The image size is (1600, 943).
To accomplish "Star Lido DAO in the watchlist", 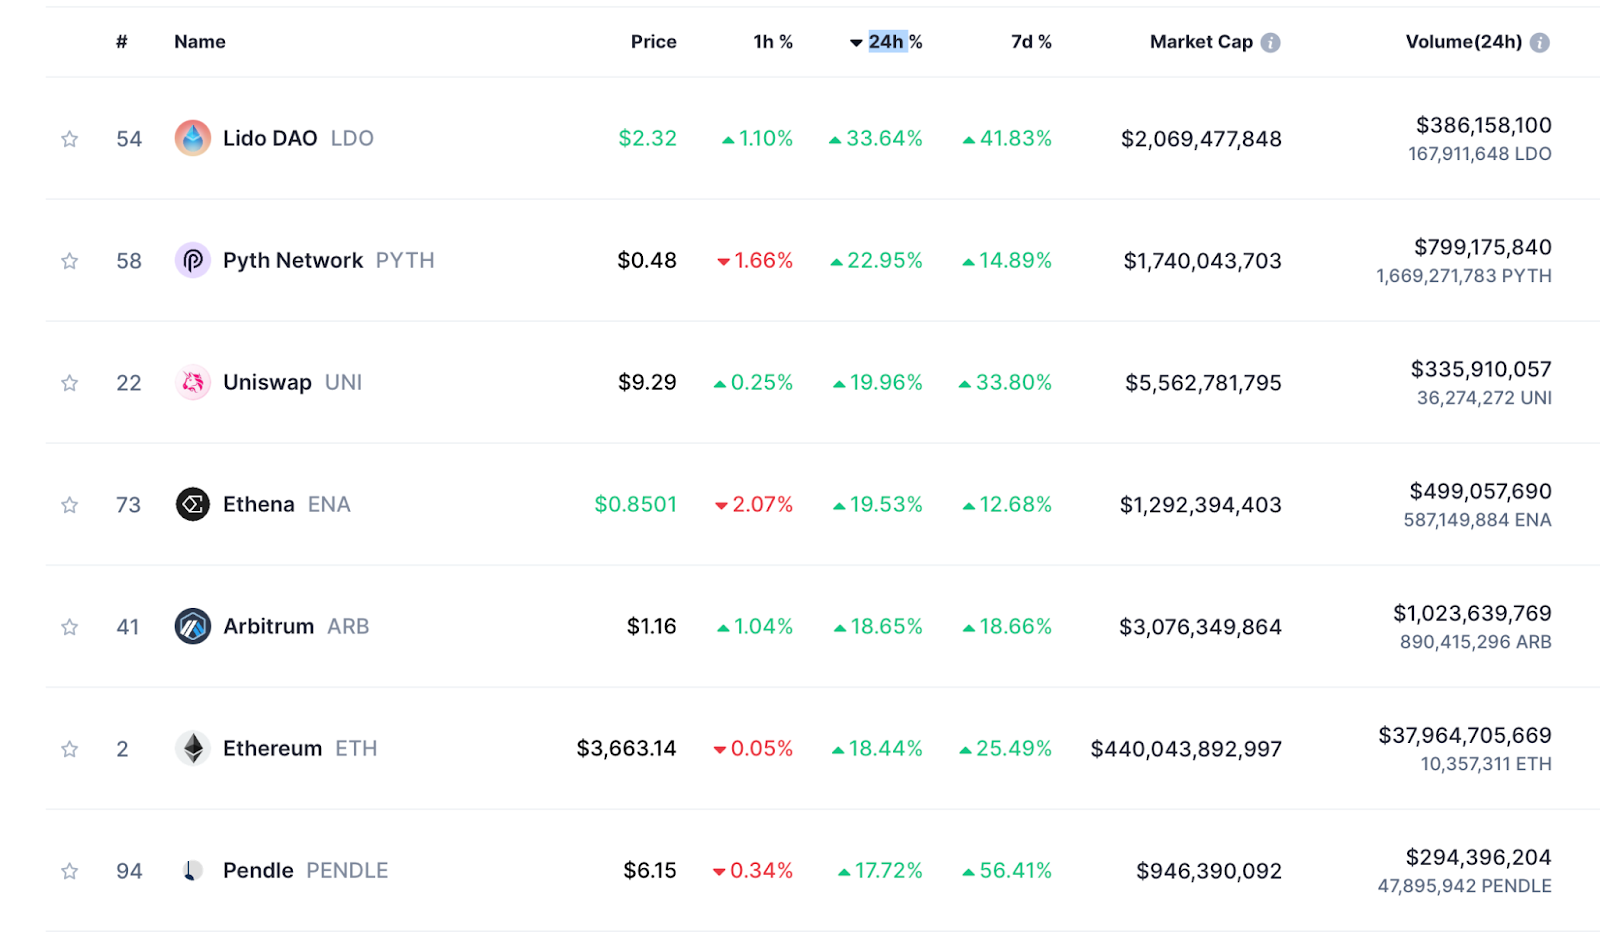I will pyautogui.click(x=69, y=139).
